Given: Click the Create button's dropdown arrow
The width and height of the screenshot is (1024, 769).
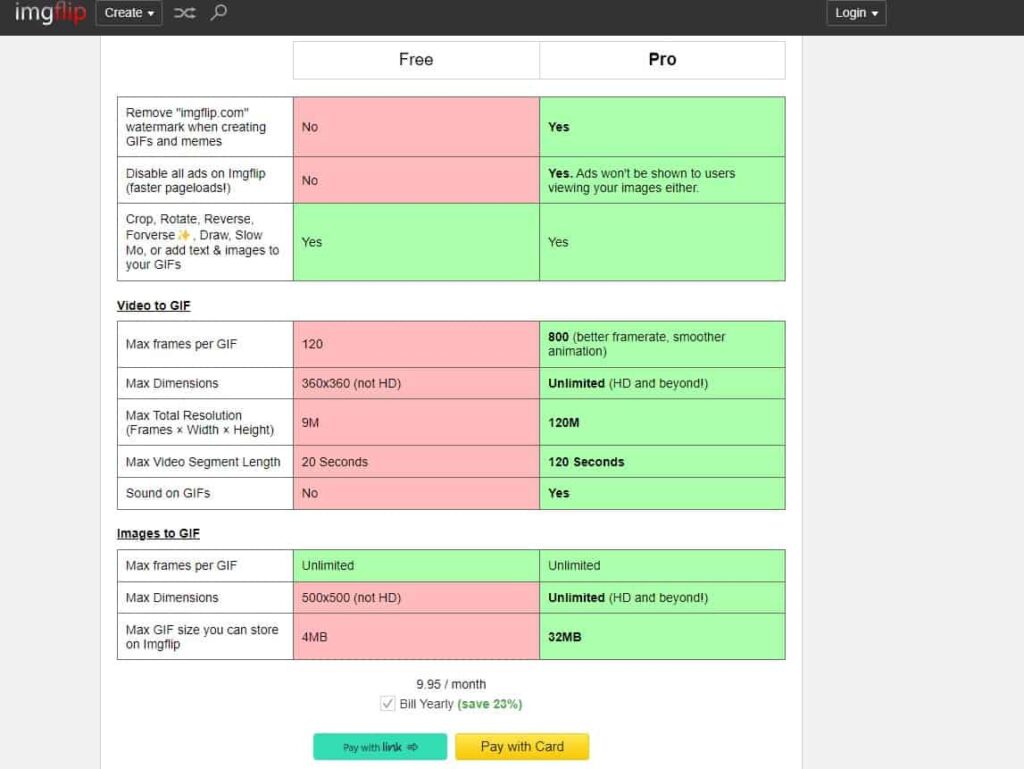Looking at the screenshot, I should pyautogui.click(x=151, y=14).
